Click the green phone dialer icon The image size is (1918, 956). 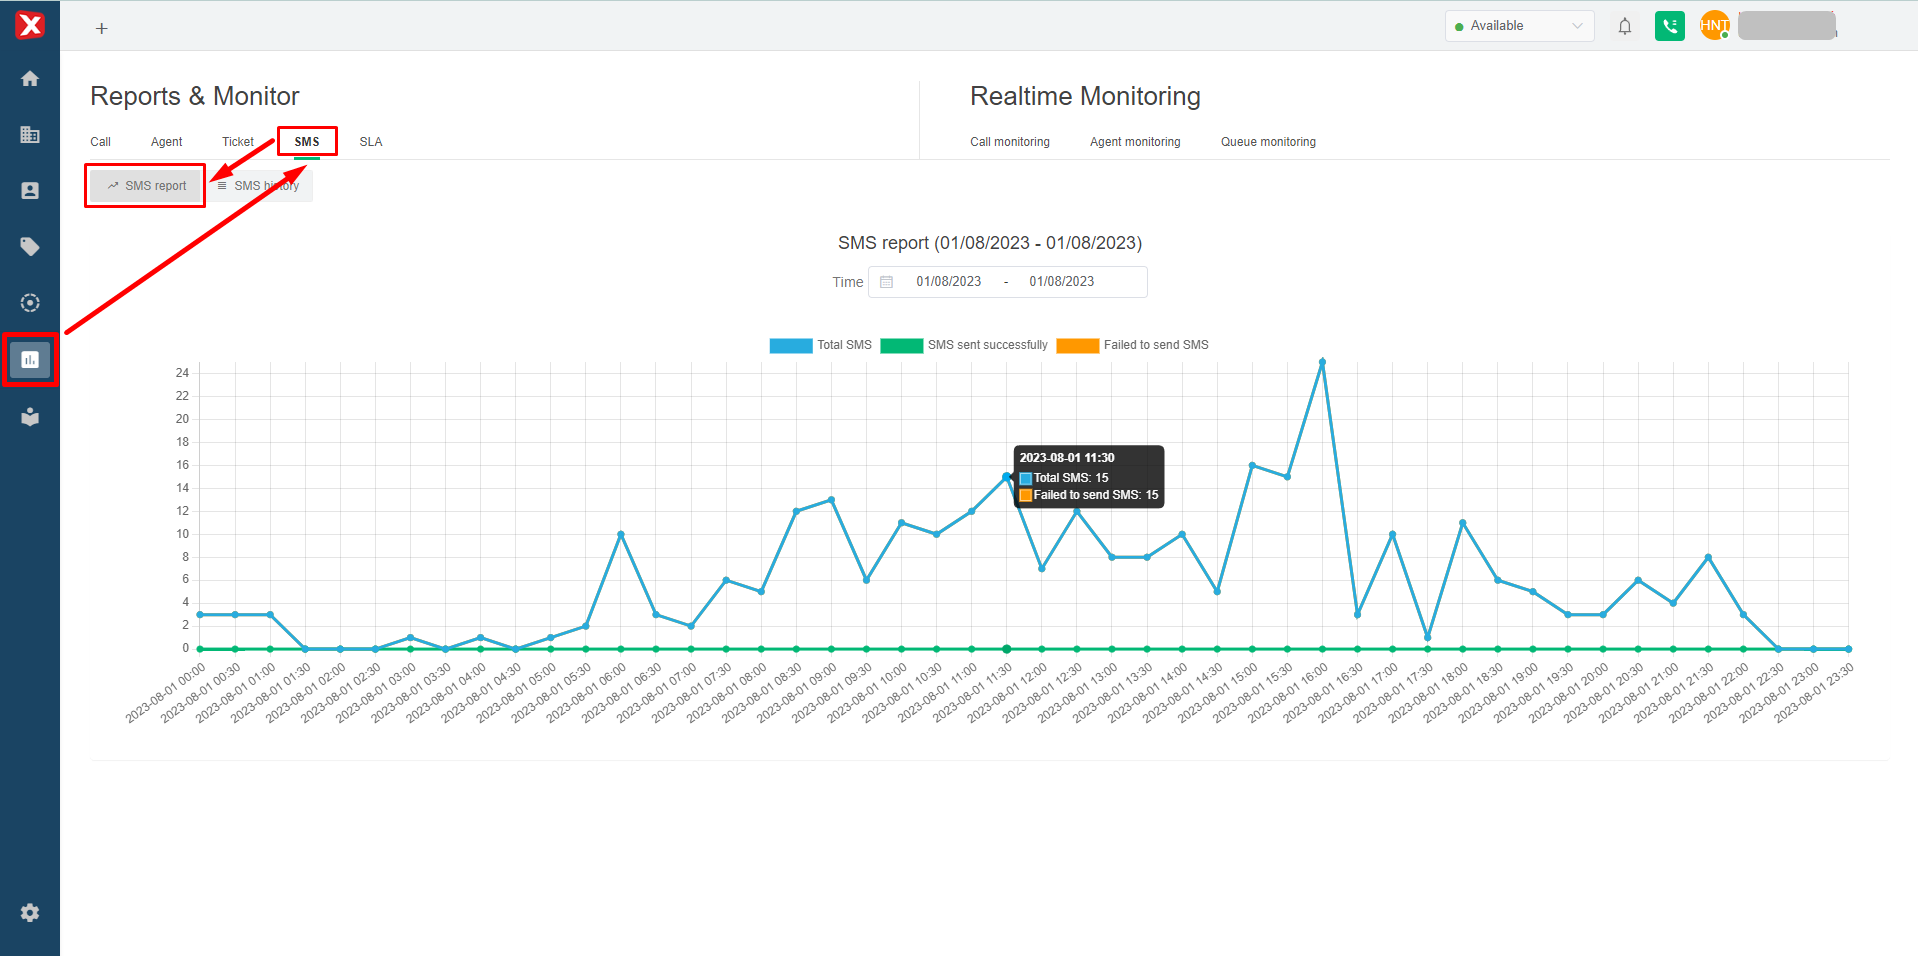coord(1669,26)
